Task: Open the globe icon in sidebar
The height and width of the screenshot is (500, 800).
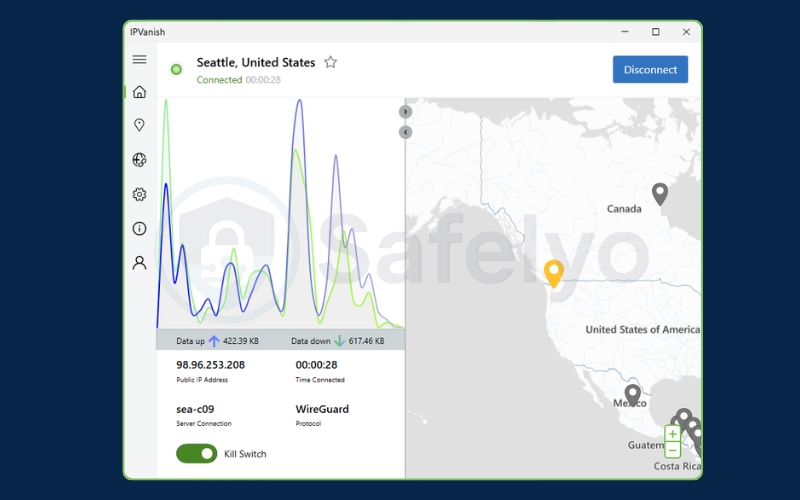Action: pyautogui.click(x=139, y=160)
